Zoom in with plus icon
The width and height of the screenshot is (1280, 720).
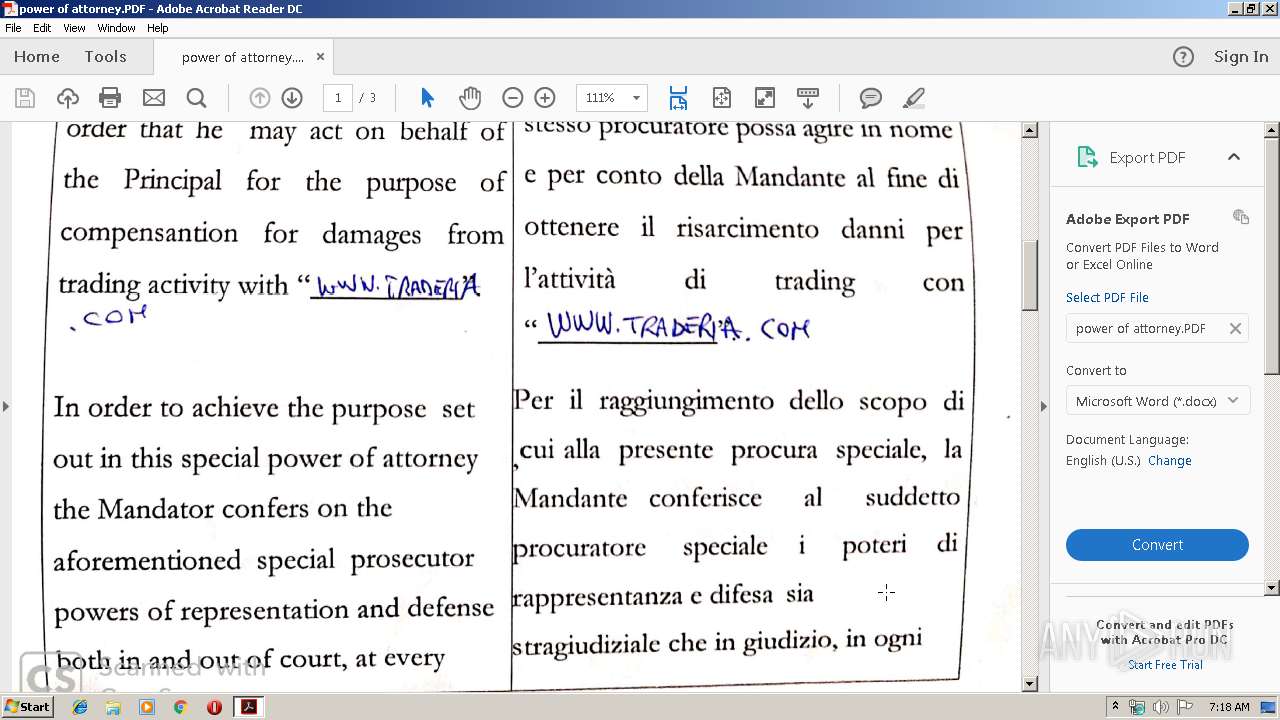545,98
